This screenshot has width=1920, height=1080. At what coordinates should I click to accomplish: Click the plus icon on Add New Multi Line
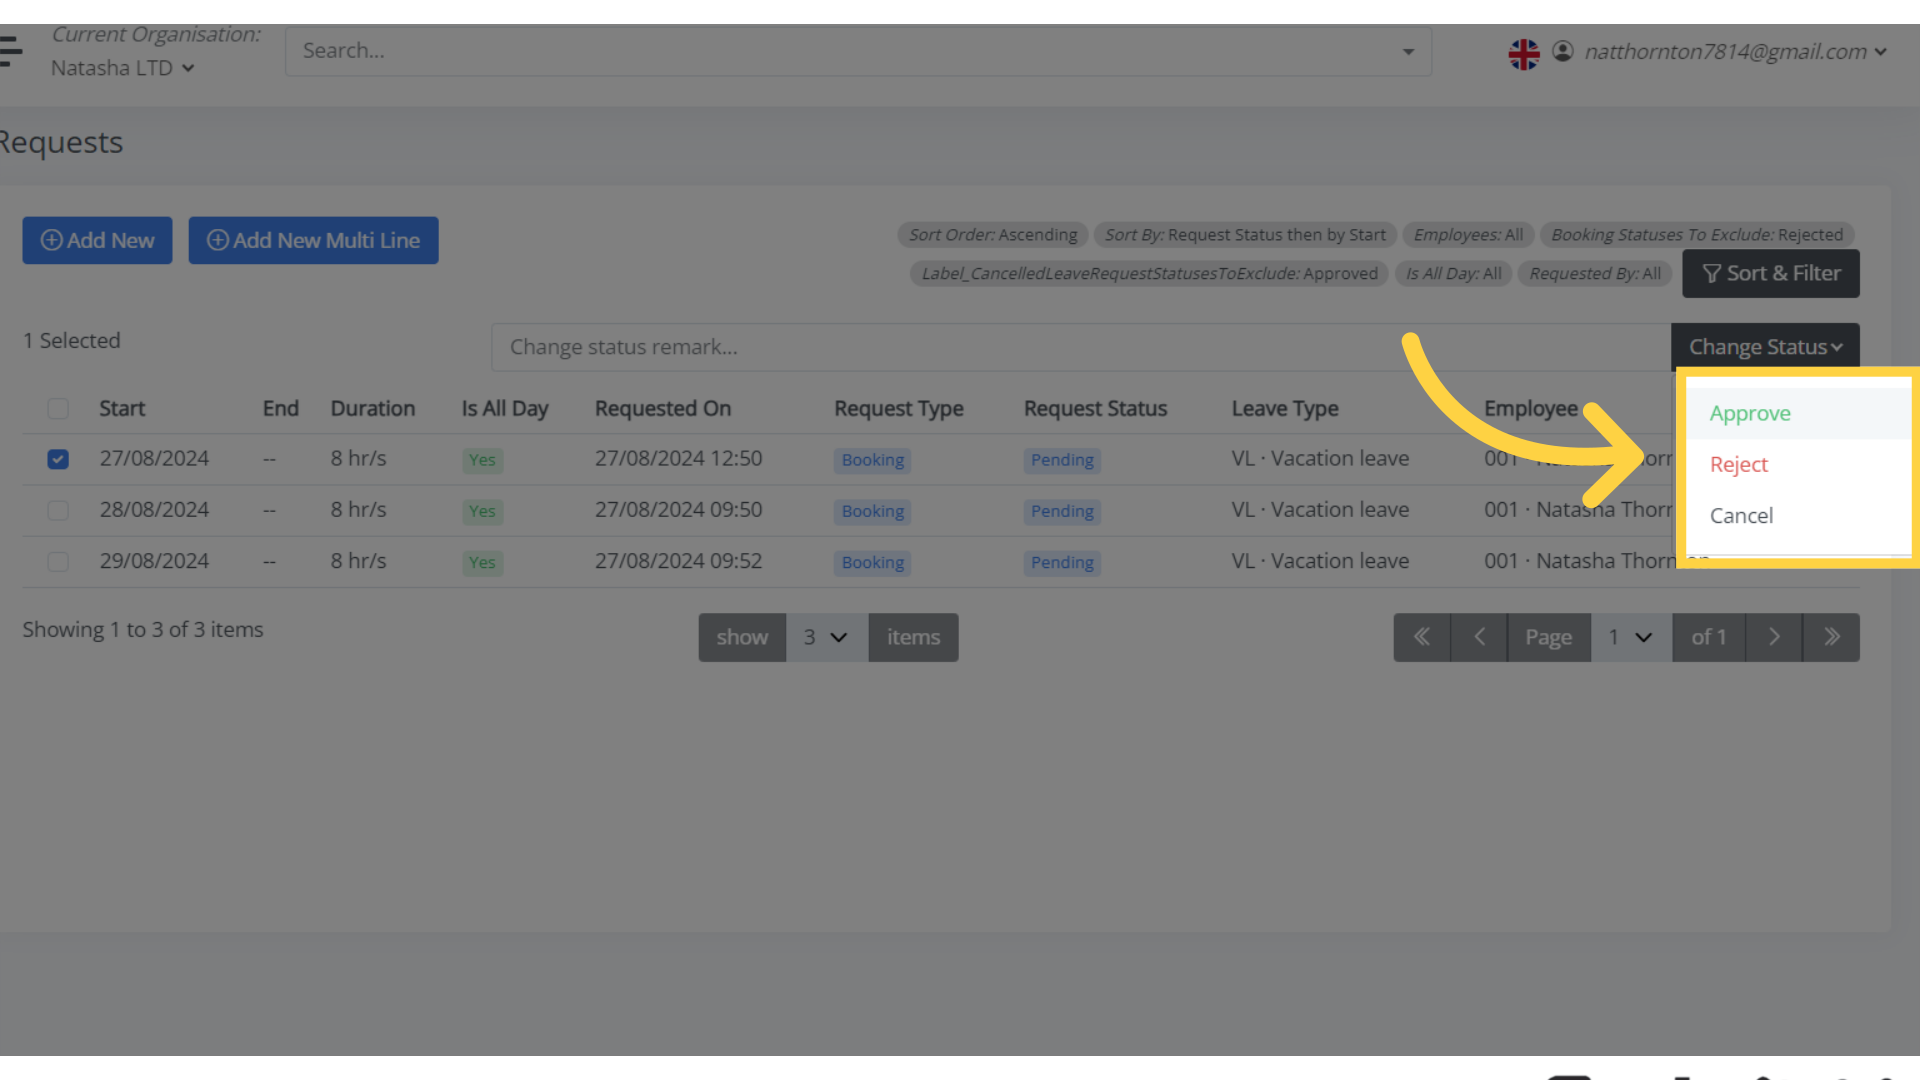218,240
